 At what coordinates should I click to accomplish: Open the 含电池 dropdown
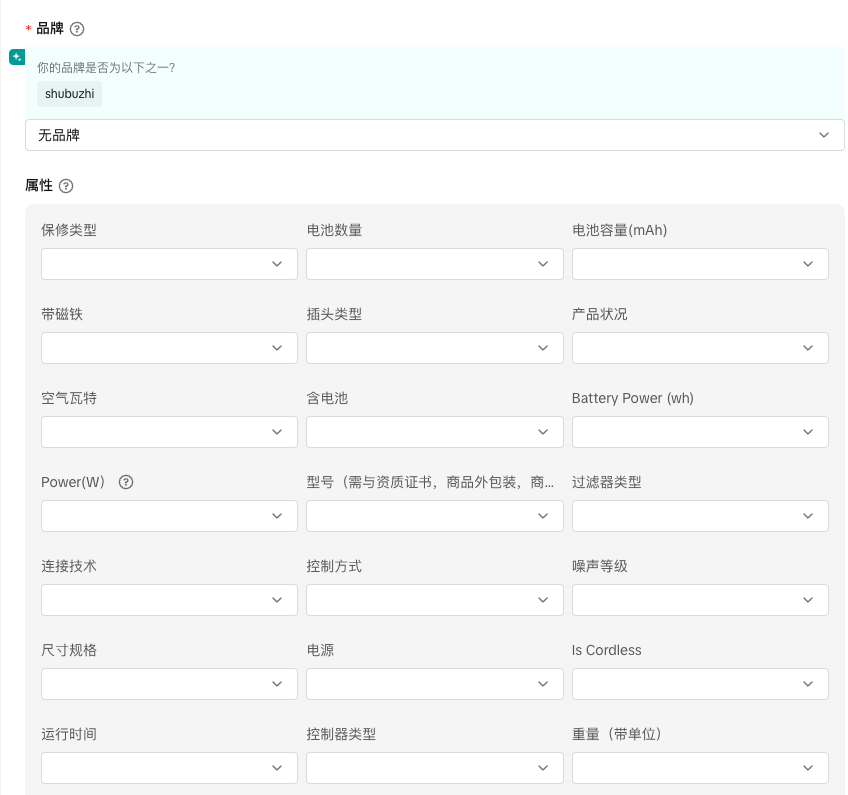[434, 432]
